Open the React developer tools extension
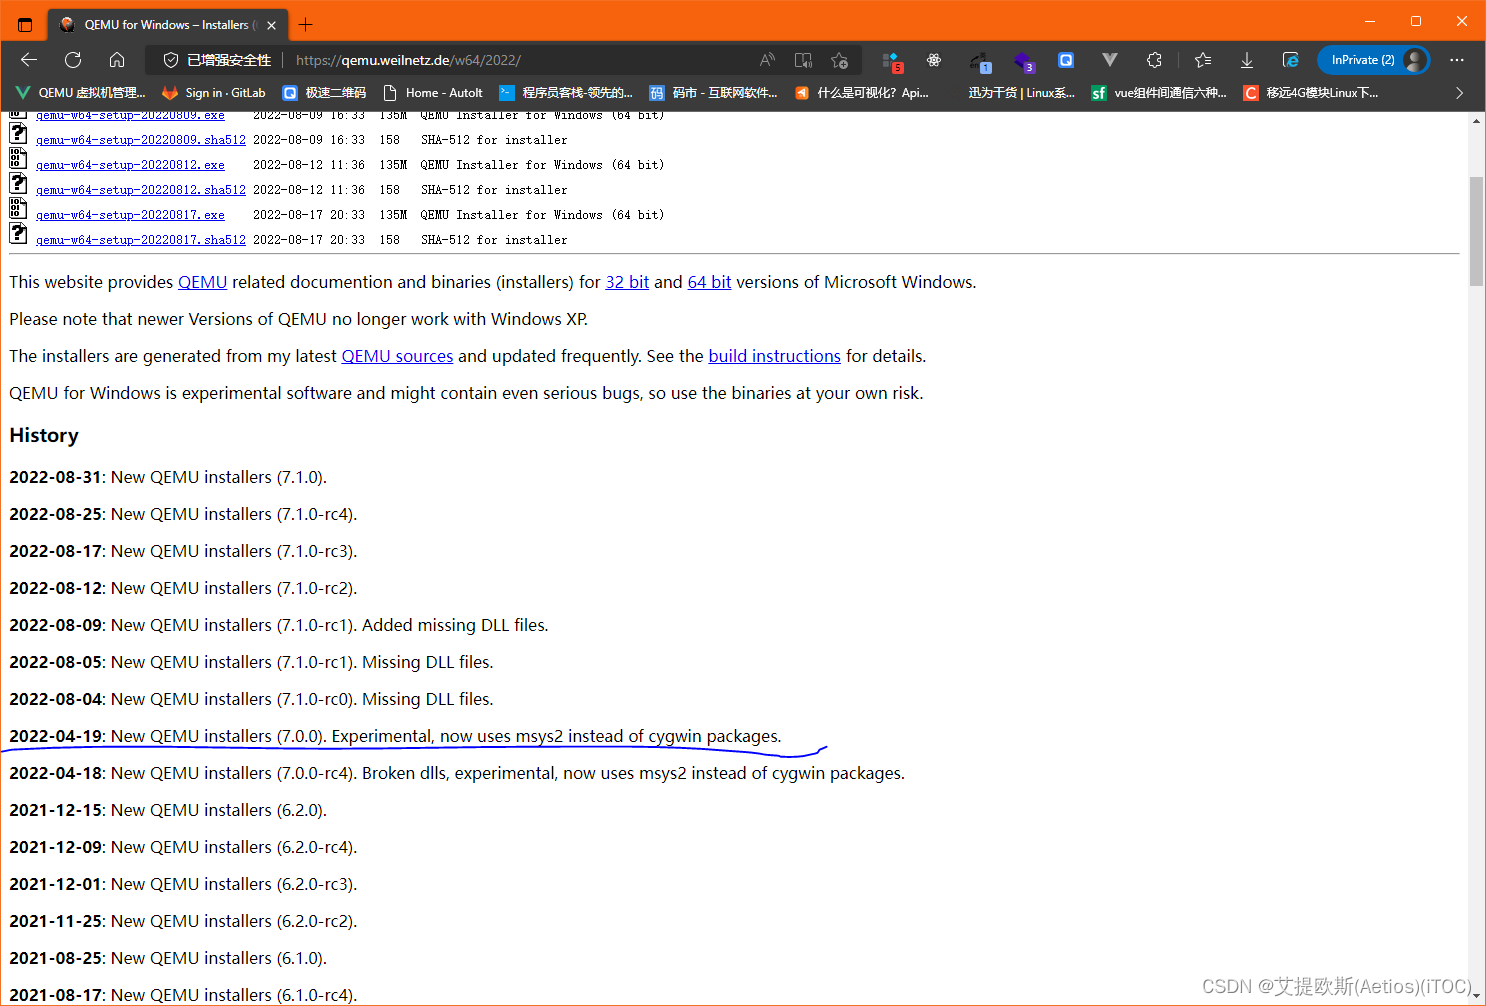The height and width of the screenshot is (1006, 1486). pyautogui.click(x=934, y=60)
